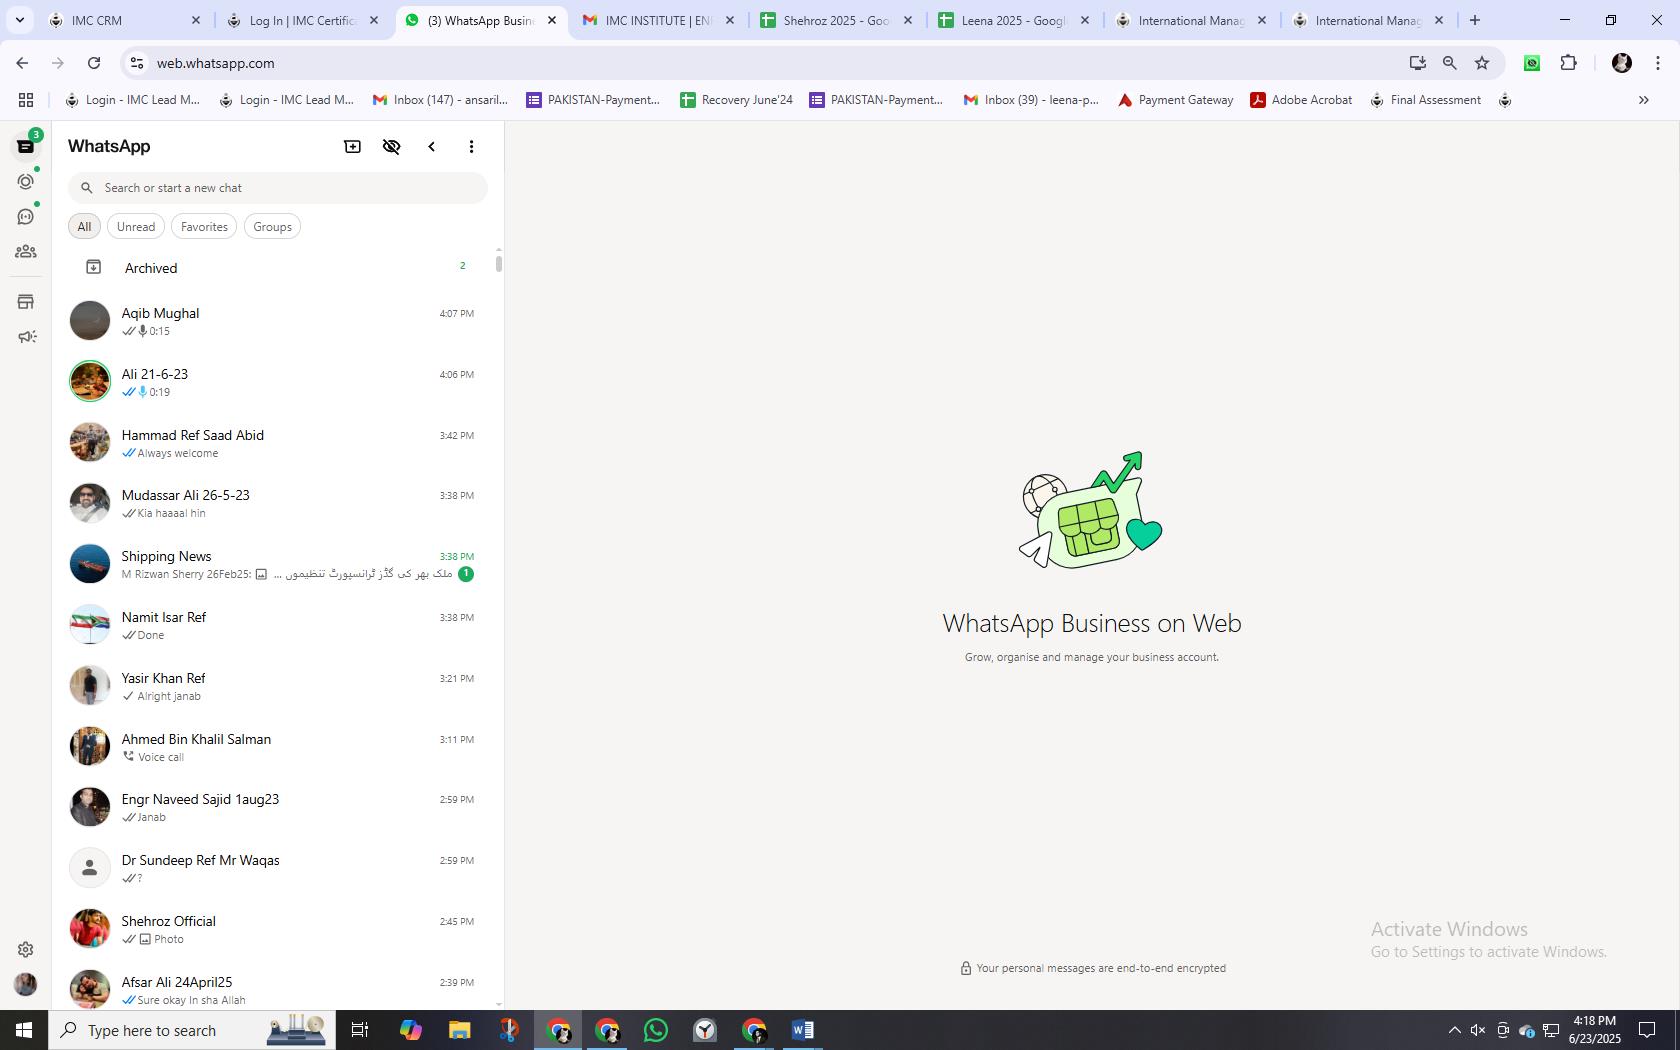
Task: Open the Archived chats row
Action: [273, 268]
